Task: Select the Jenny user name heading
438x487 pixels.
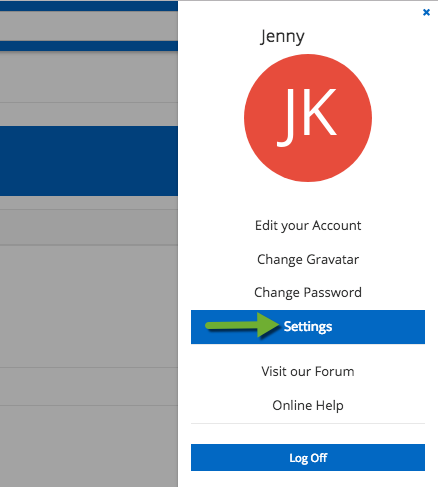Action: [x=282, y=36]
